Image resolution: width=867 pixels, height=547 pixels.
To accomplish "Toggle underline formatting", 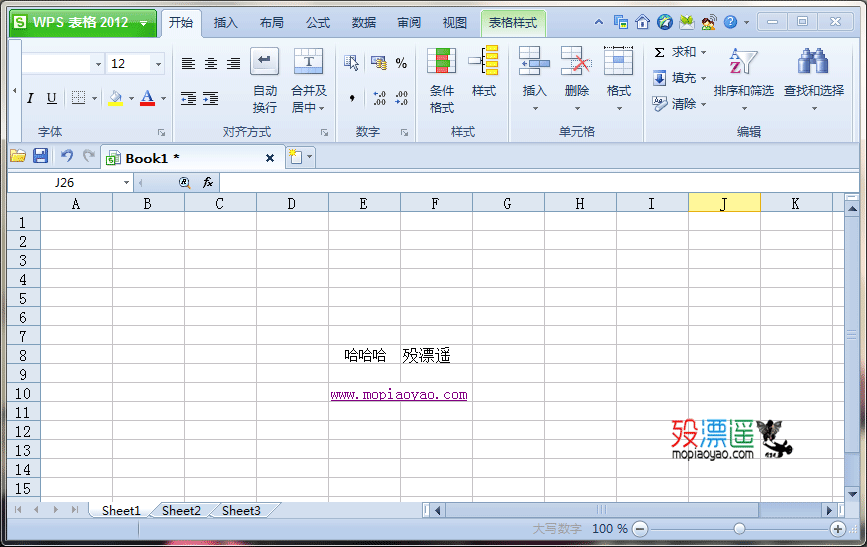I will pyautogui.click(x=51, y=98).
